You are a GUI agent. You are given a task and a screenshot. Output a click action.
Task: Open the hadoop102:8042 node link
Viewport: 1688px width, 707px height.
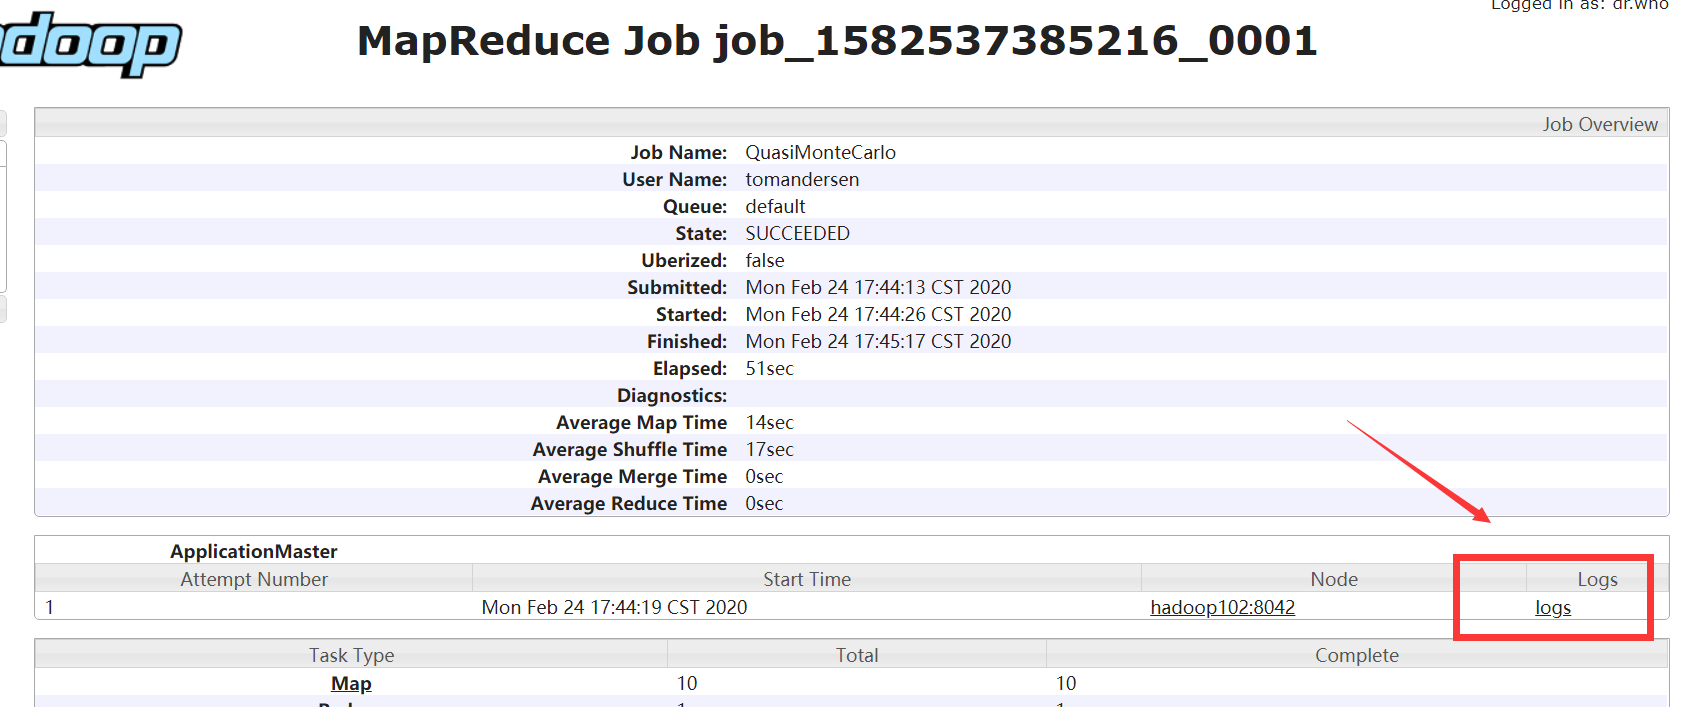click(1222, 607)
